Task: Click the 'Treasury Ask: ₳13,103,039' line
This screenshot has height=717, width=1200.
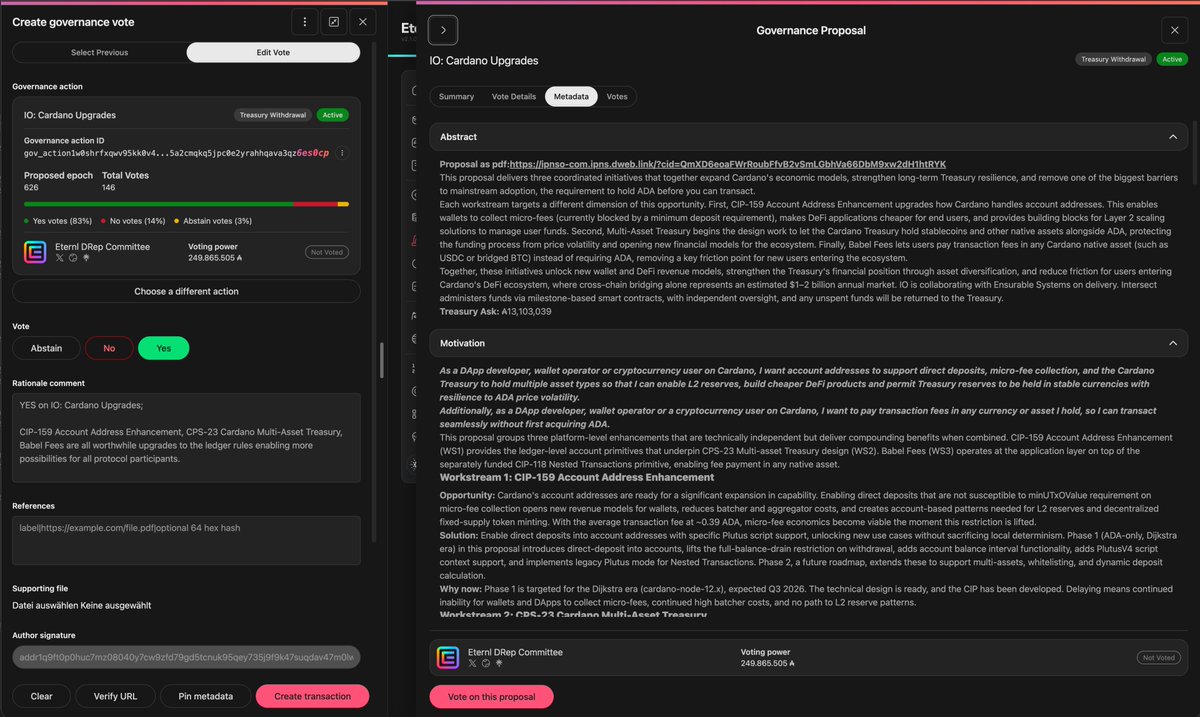Action: point(496,311)
